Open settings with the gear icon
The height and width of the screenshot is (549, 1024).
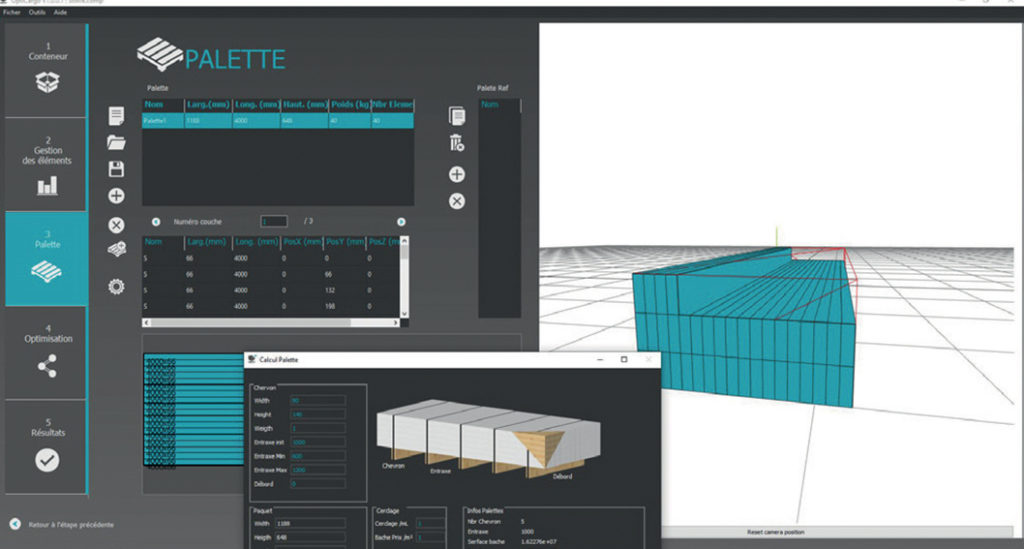tap(116, 287)
